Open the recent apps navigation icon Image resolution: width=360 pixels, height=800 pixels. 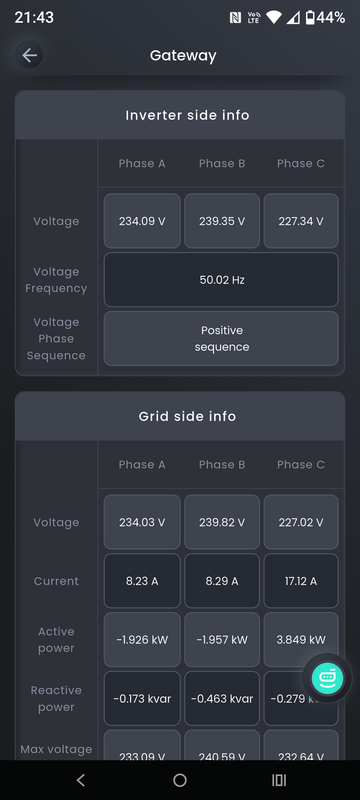coord(279,780)
